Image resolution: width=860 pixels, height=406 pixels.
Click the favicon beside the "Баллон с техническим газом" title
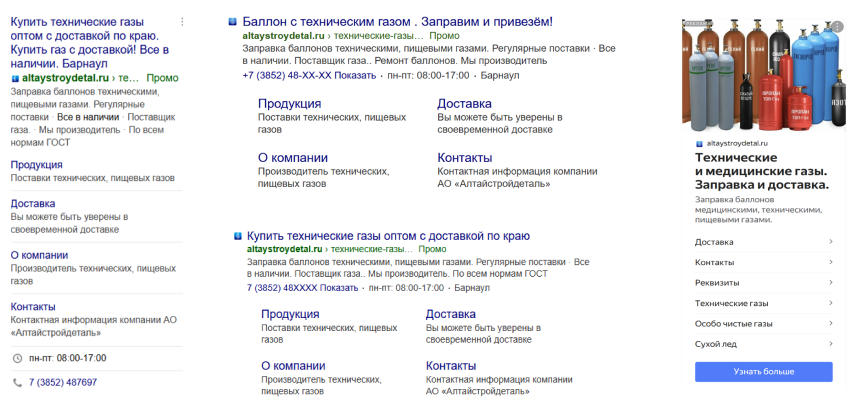tap(233, 20)
